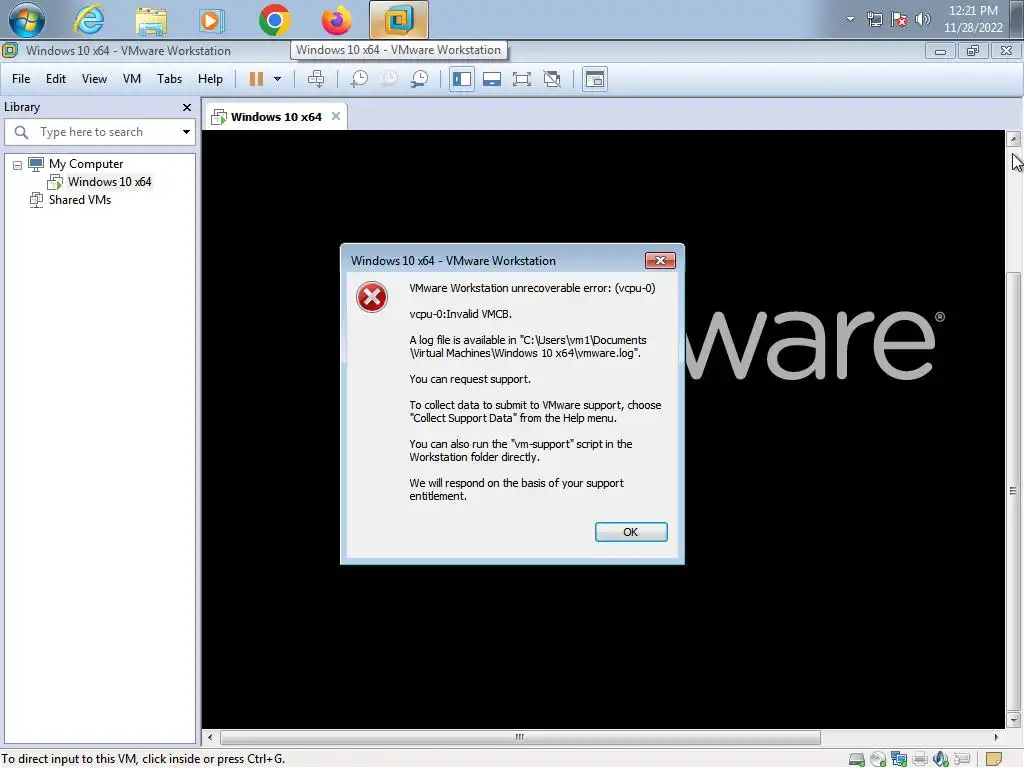Click the 'You can request support.' text
Image resolution: width=1024 pixels, height=768 pixels.
[x=470, y=379]
